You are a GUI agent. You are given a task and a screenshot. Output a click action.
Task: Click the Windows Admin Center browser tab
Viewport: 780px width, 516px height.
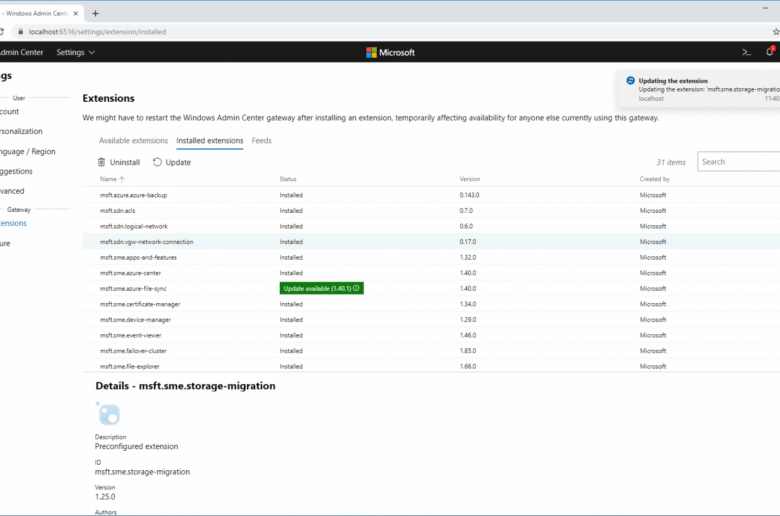(40, 13)
